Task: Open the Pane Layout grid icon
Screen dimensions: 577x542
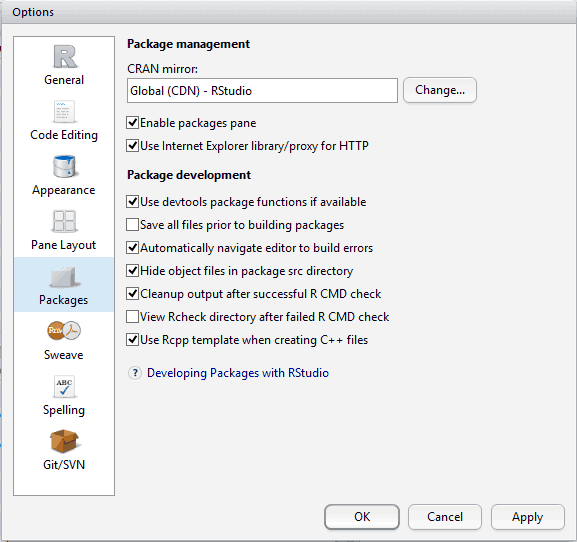Action: (64, 221)
